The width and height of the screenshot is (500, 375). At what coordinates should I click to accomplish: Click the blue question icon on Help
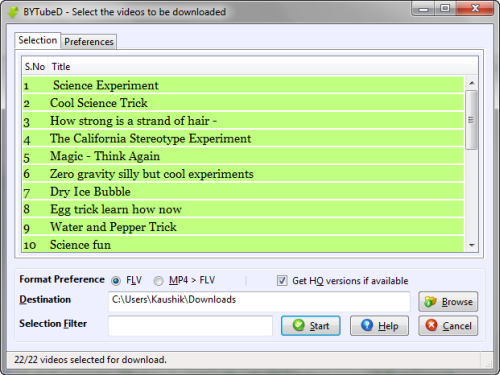(367, 325)
